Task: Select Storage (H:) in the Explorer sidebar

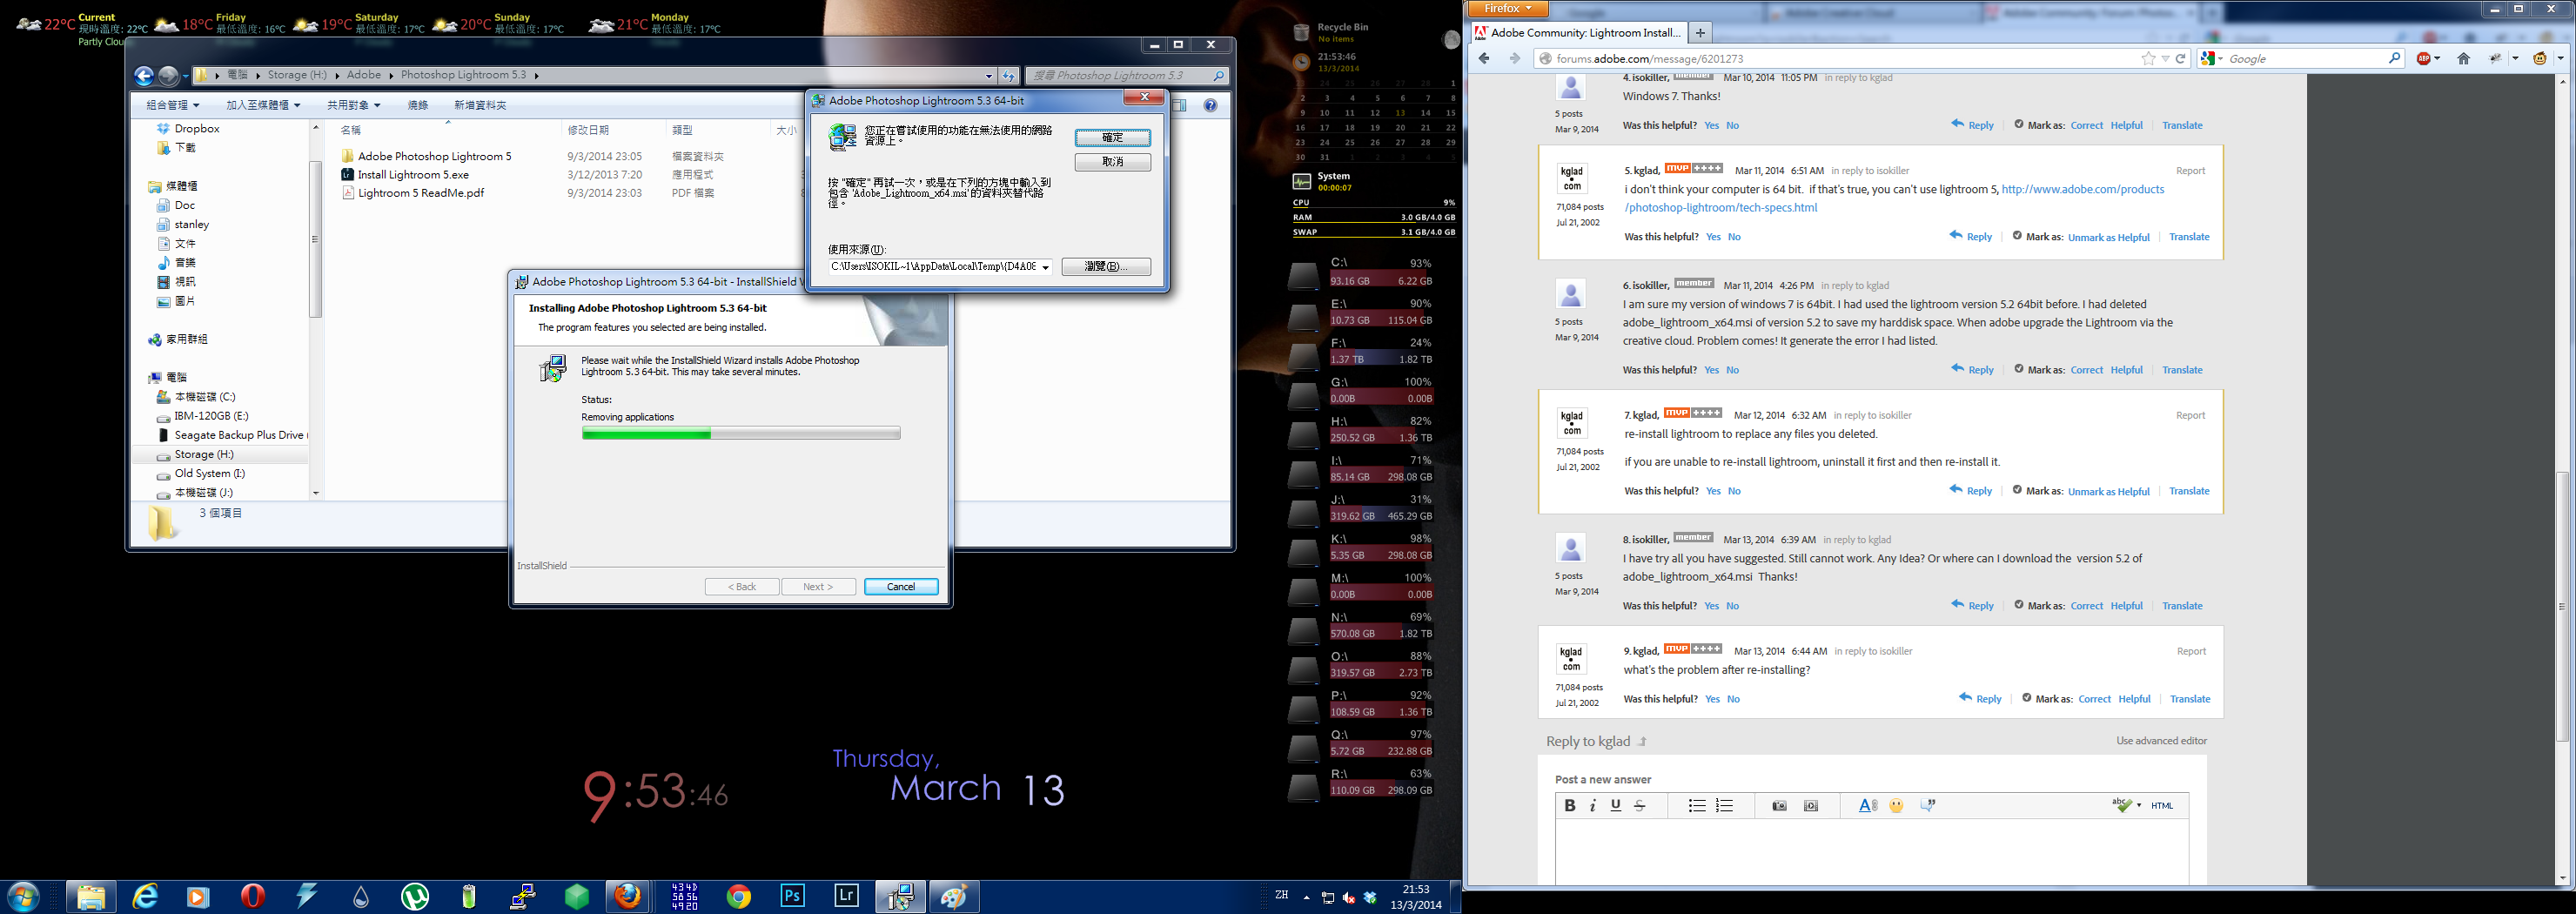Action: (204, 455)
